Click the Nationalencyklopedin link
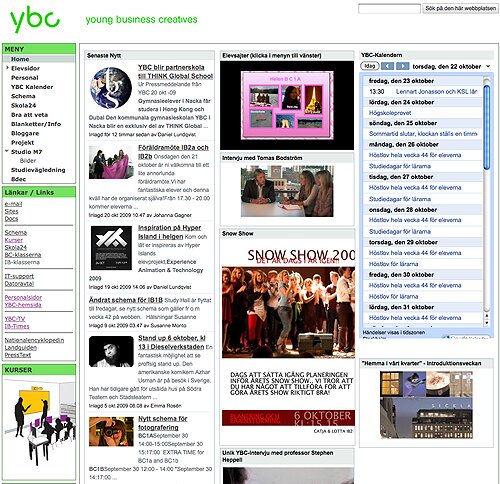Screen dimensions: 500x484 34,340
